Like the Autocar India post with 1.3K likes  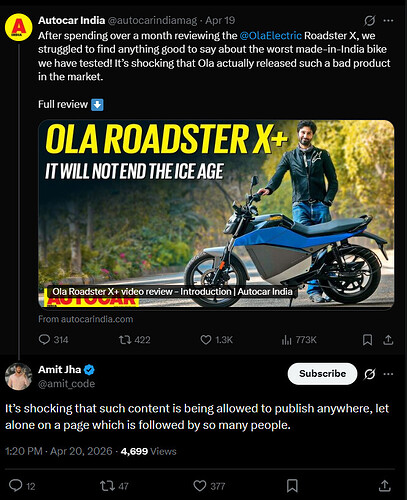coord(216,340)
